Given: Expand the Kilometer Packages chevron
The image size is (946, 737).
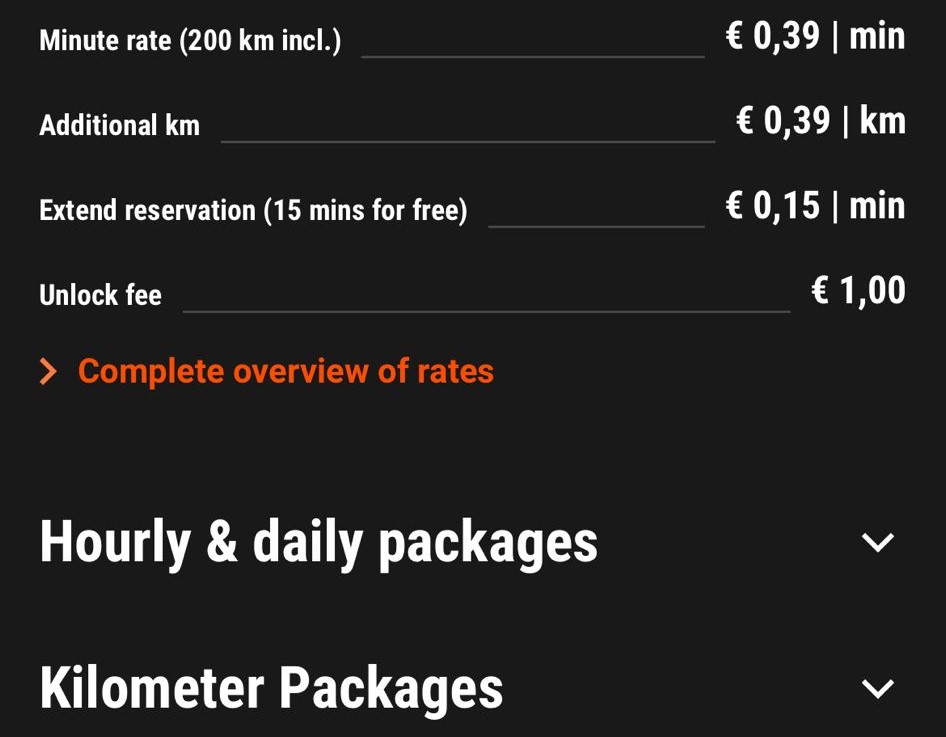Looking at the screenshot, I should [x=877, y=688].
